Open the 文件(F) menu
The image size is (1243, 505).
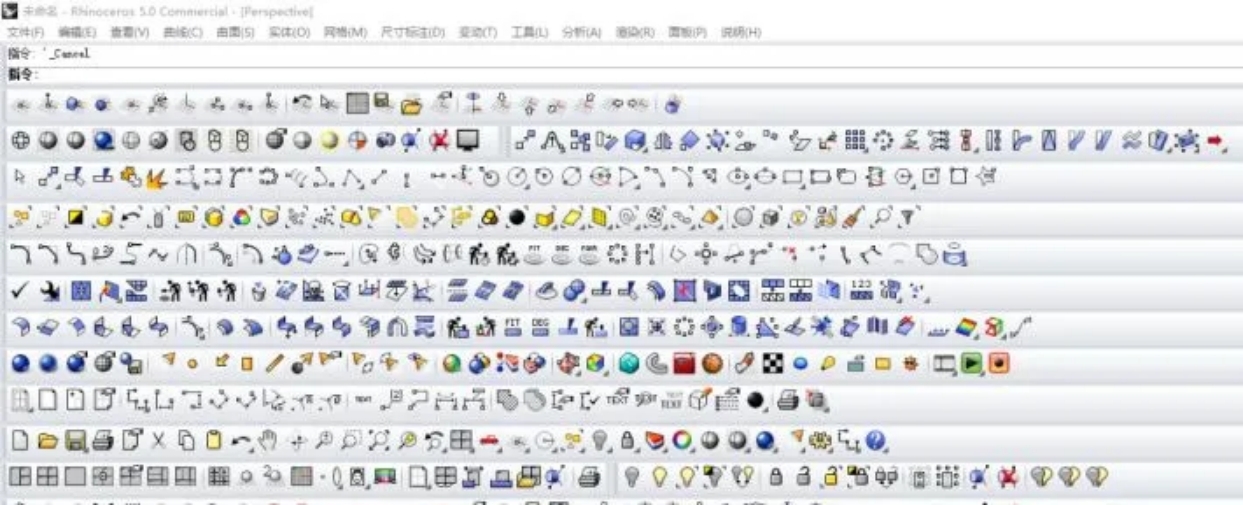tap(25, 32)
